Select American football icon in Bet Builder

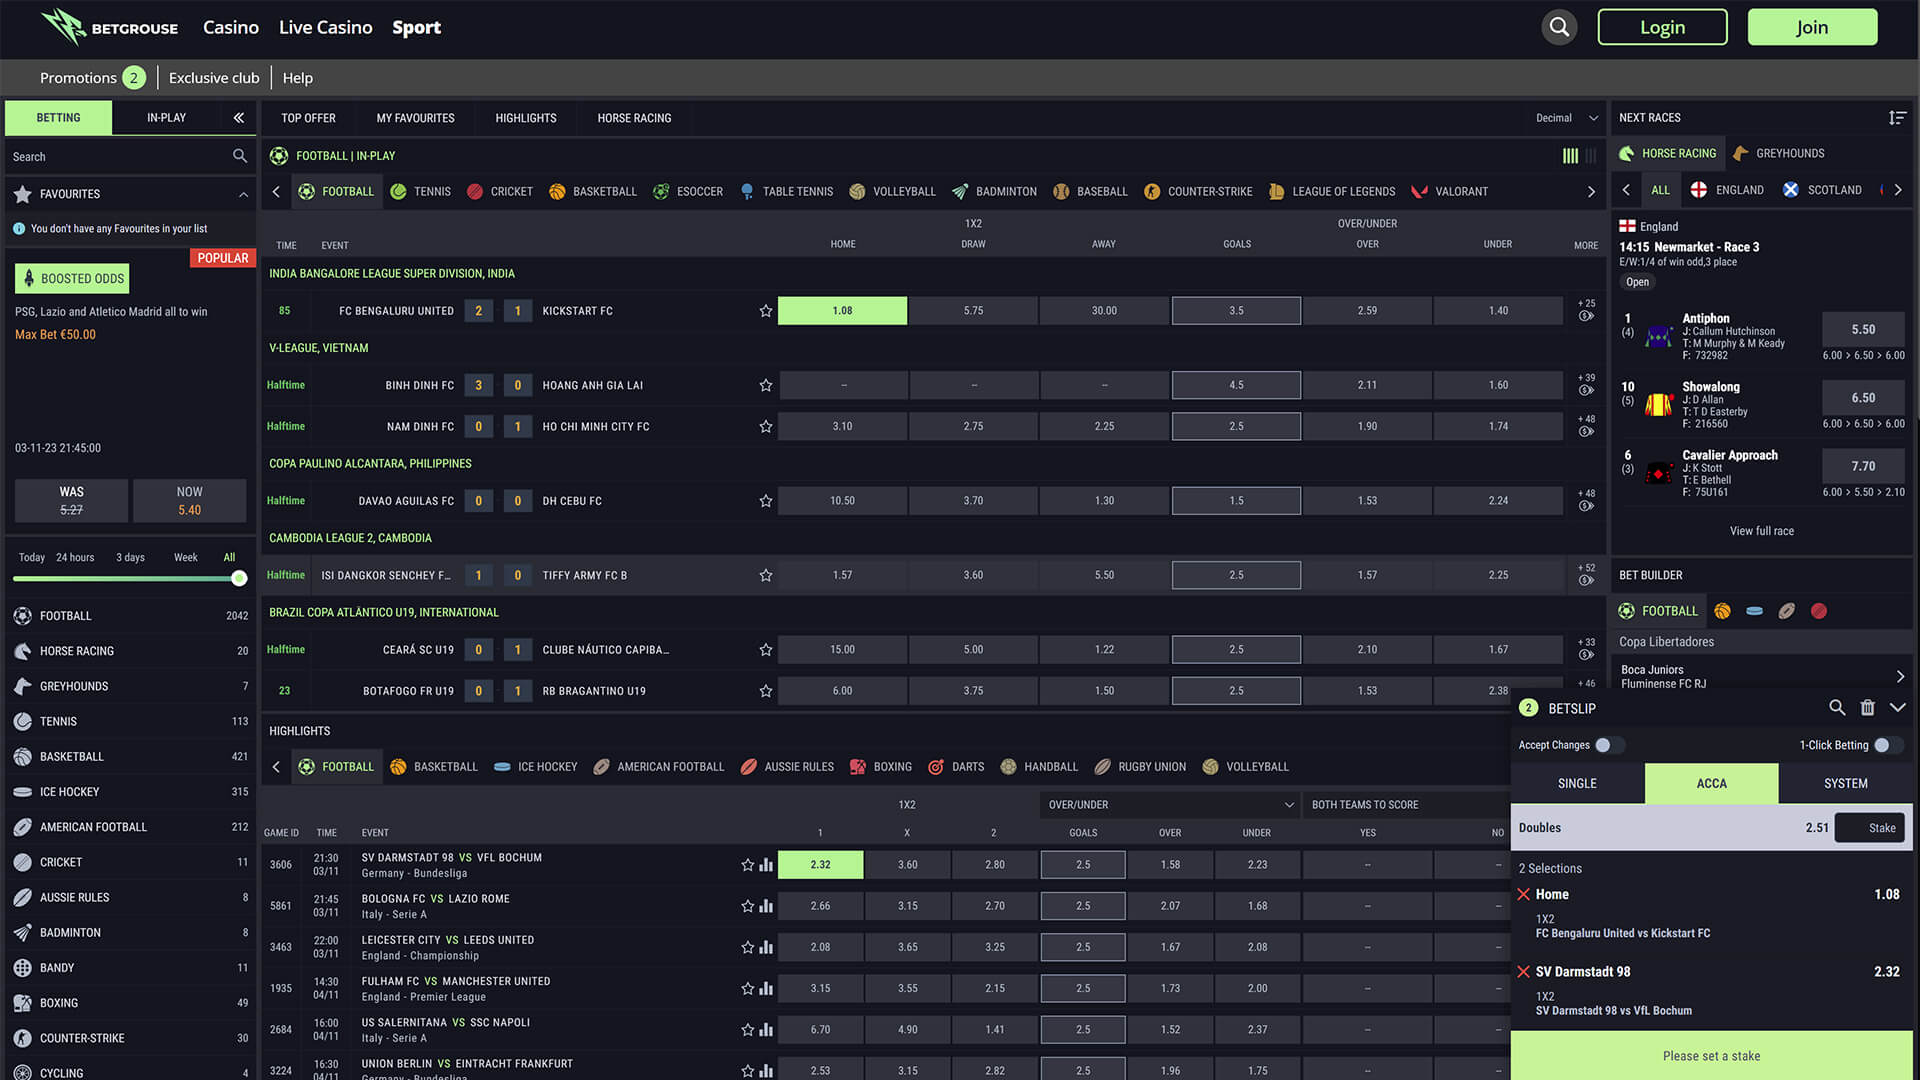(x=1787, y=611)
